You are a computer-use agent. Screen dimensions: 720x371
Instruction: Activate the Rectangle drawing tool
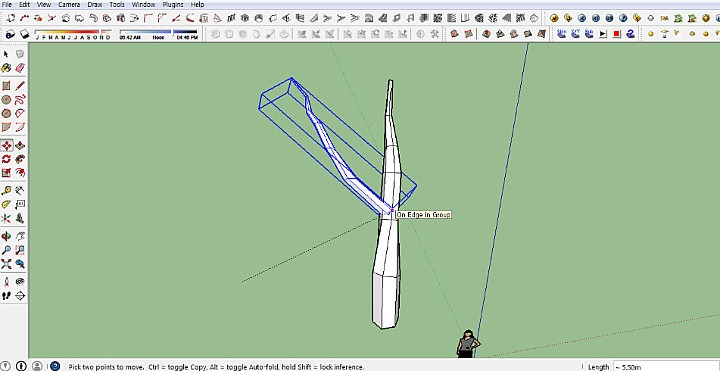(6, 86)
